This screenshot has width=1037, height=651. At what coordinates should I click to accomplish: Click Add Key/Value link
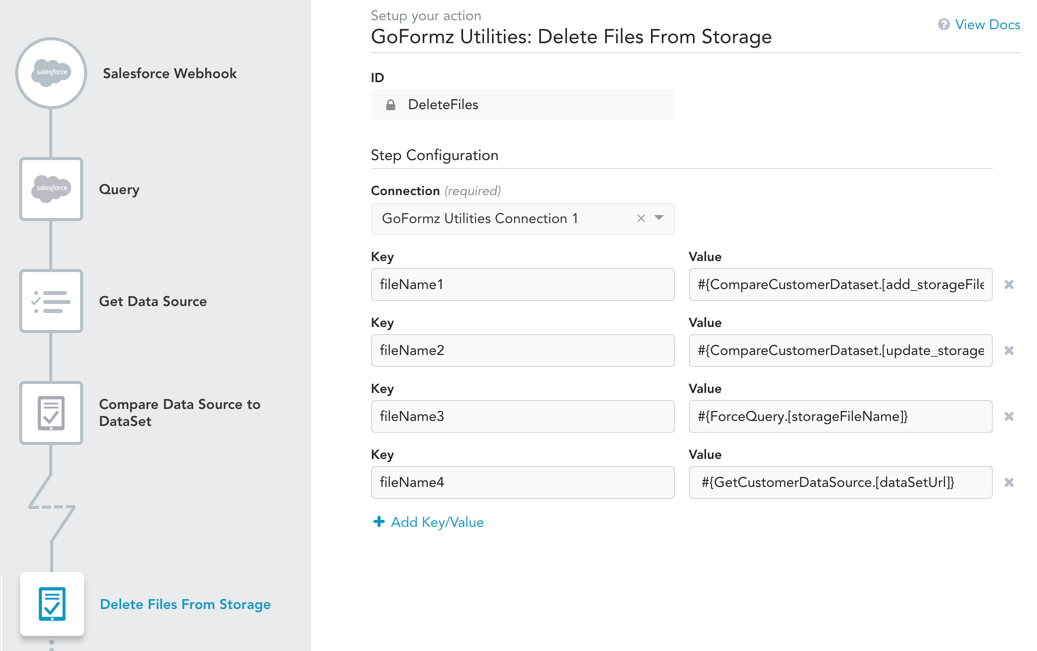tap(428, 522)
